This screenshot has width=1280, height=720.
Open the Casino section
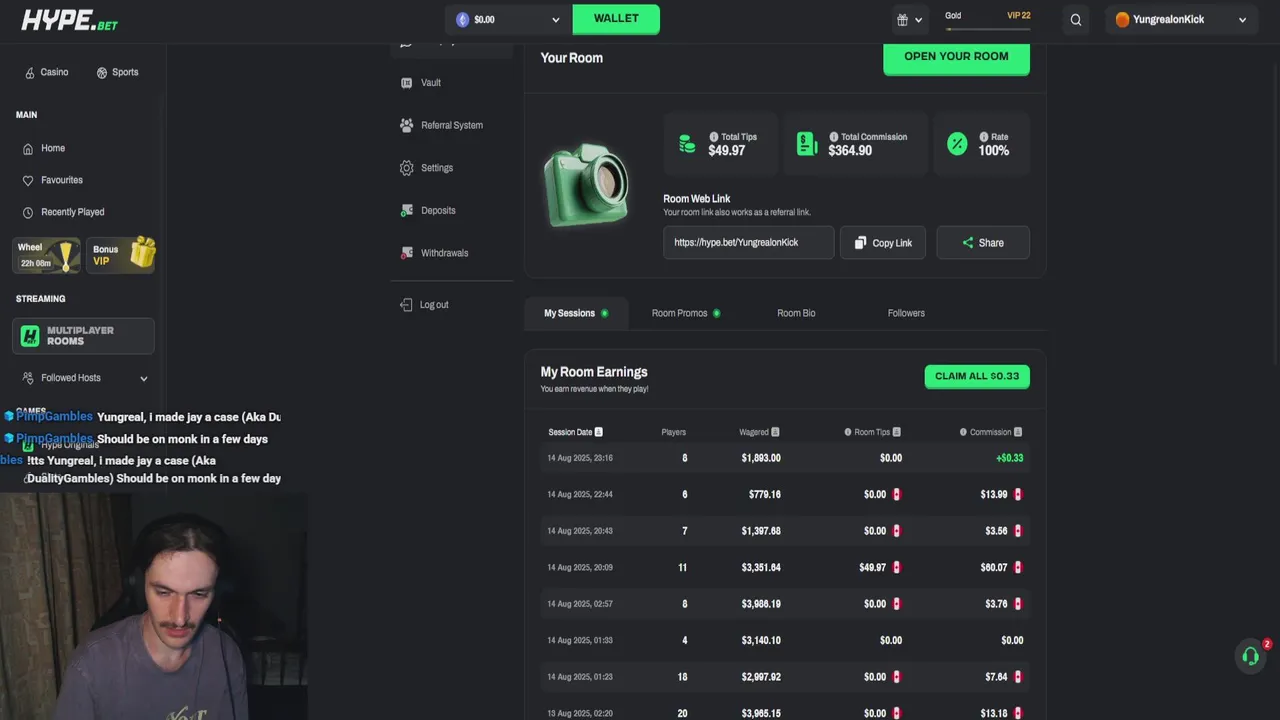click(47, 72)
